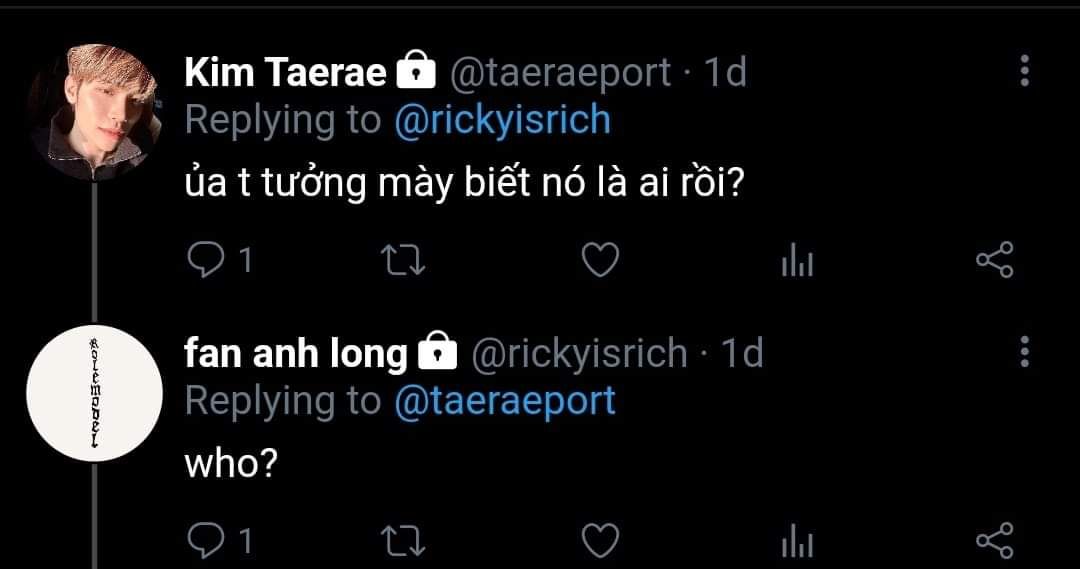Screen dimensions: 1080x569
Task: Open the Vietnamese tweet text by Kim Taerae
Action: click(465, 182)
